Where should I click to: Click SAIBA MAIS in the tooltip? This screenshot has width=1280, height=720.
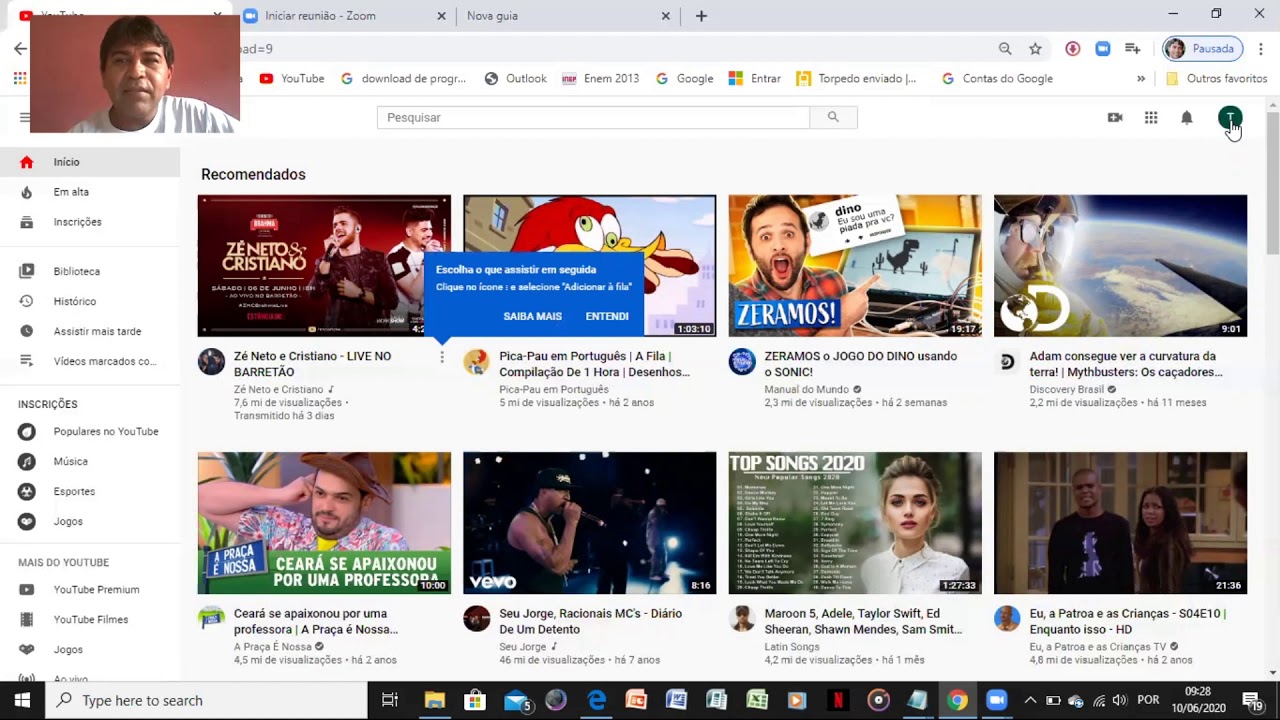(x=532, y=316)
